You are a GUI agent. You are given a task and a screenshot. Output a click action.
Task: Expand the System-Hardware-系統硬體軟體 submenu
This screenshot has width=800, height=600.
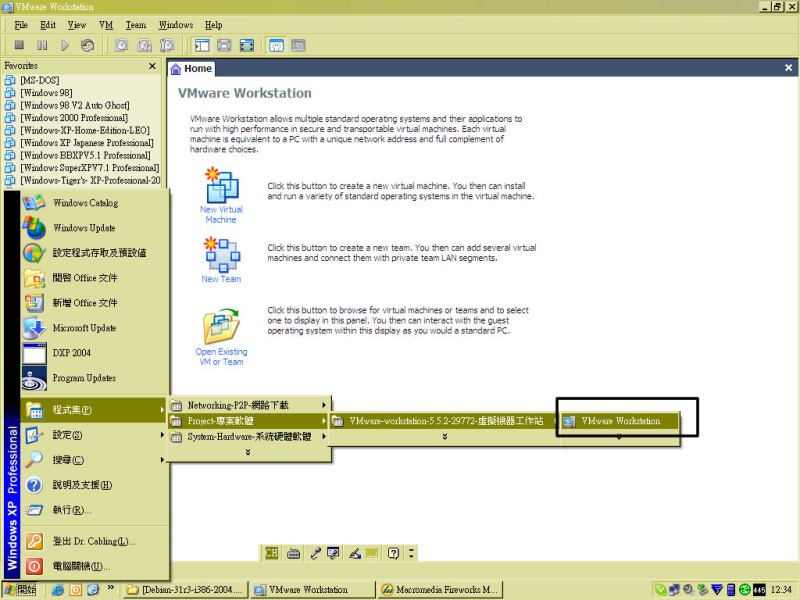[249, 437]
